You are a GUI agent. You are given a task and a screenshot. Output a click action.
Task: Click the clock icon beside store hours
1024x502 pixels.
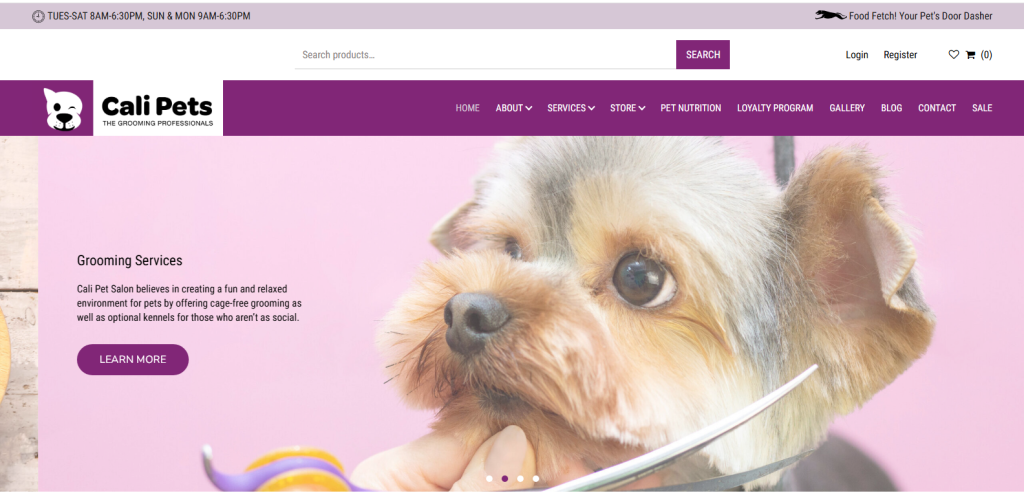click(x=39, y=16)
